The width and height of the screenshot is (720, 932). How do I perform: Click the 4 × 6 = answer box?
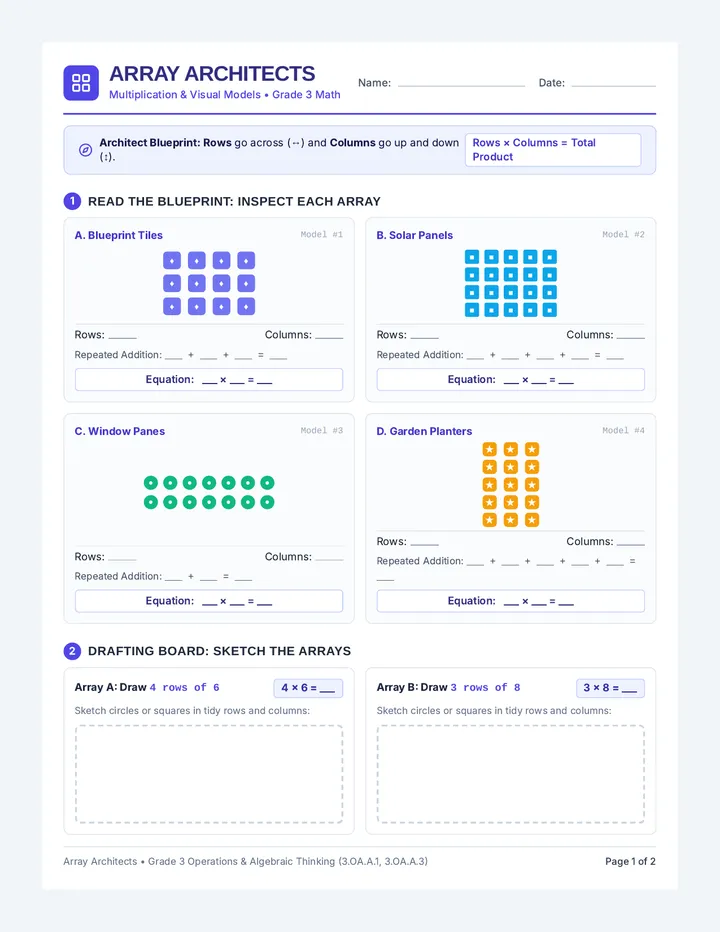tap(308, 688)
